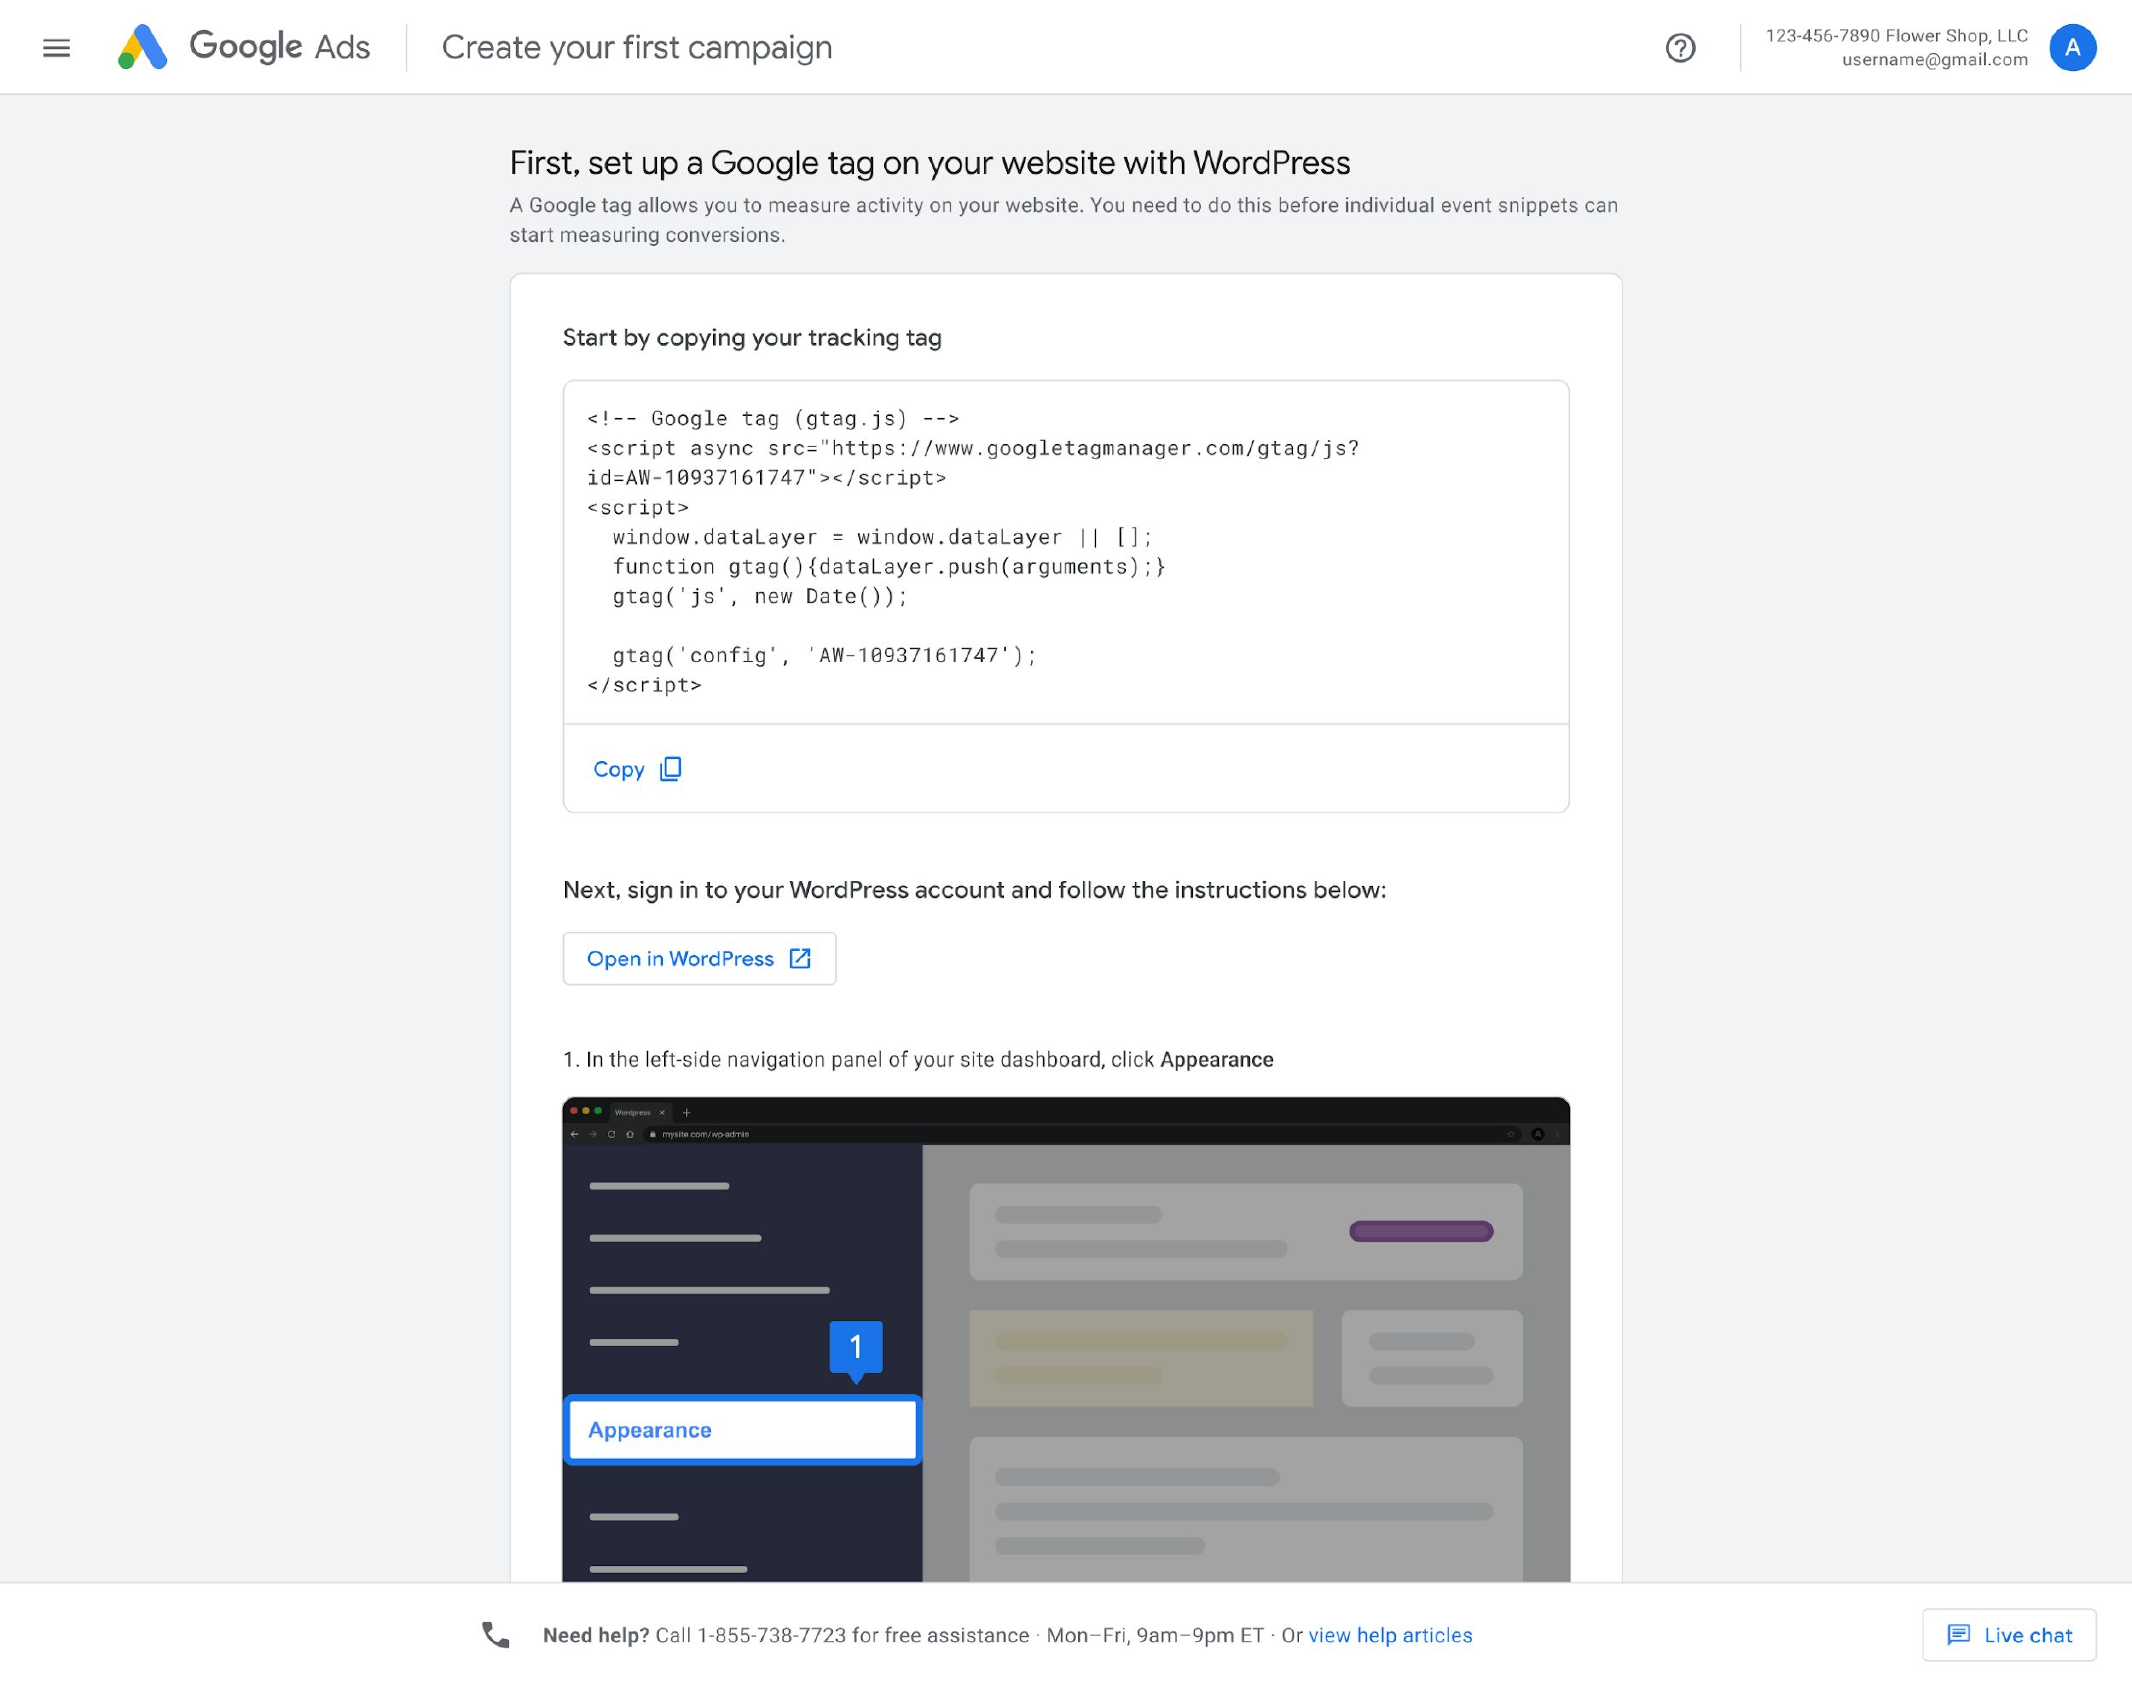The width and height of the screenshot is (2132, 1688).
Task: Click the WordPress Appearance tutorial image
Action: (1066, 1340)
